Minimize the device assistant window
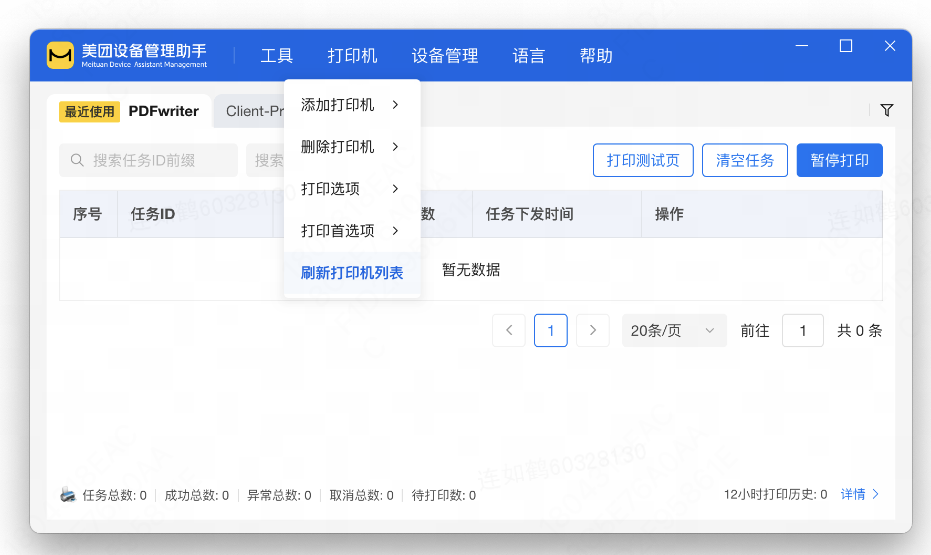This screenshot has height=555, width=931. coord(802,46)
